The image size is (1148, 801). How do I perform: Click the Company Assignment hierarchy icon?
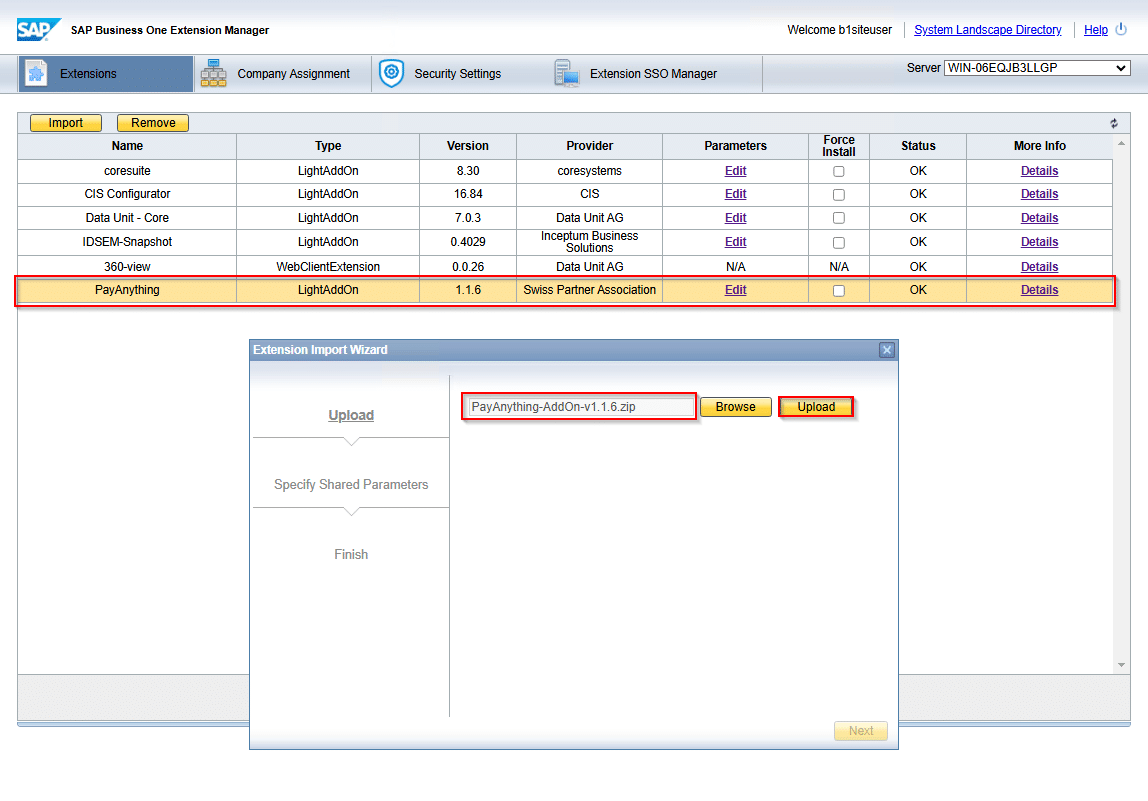tap(213, 73)
